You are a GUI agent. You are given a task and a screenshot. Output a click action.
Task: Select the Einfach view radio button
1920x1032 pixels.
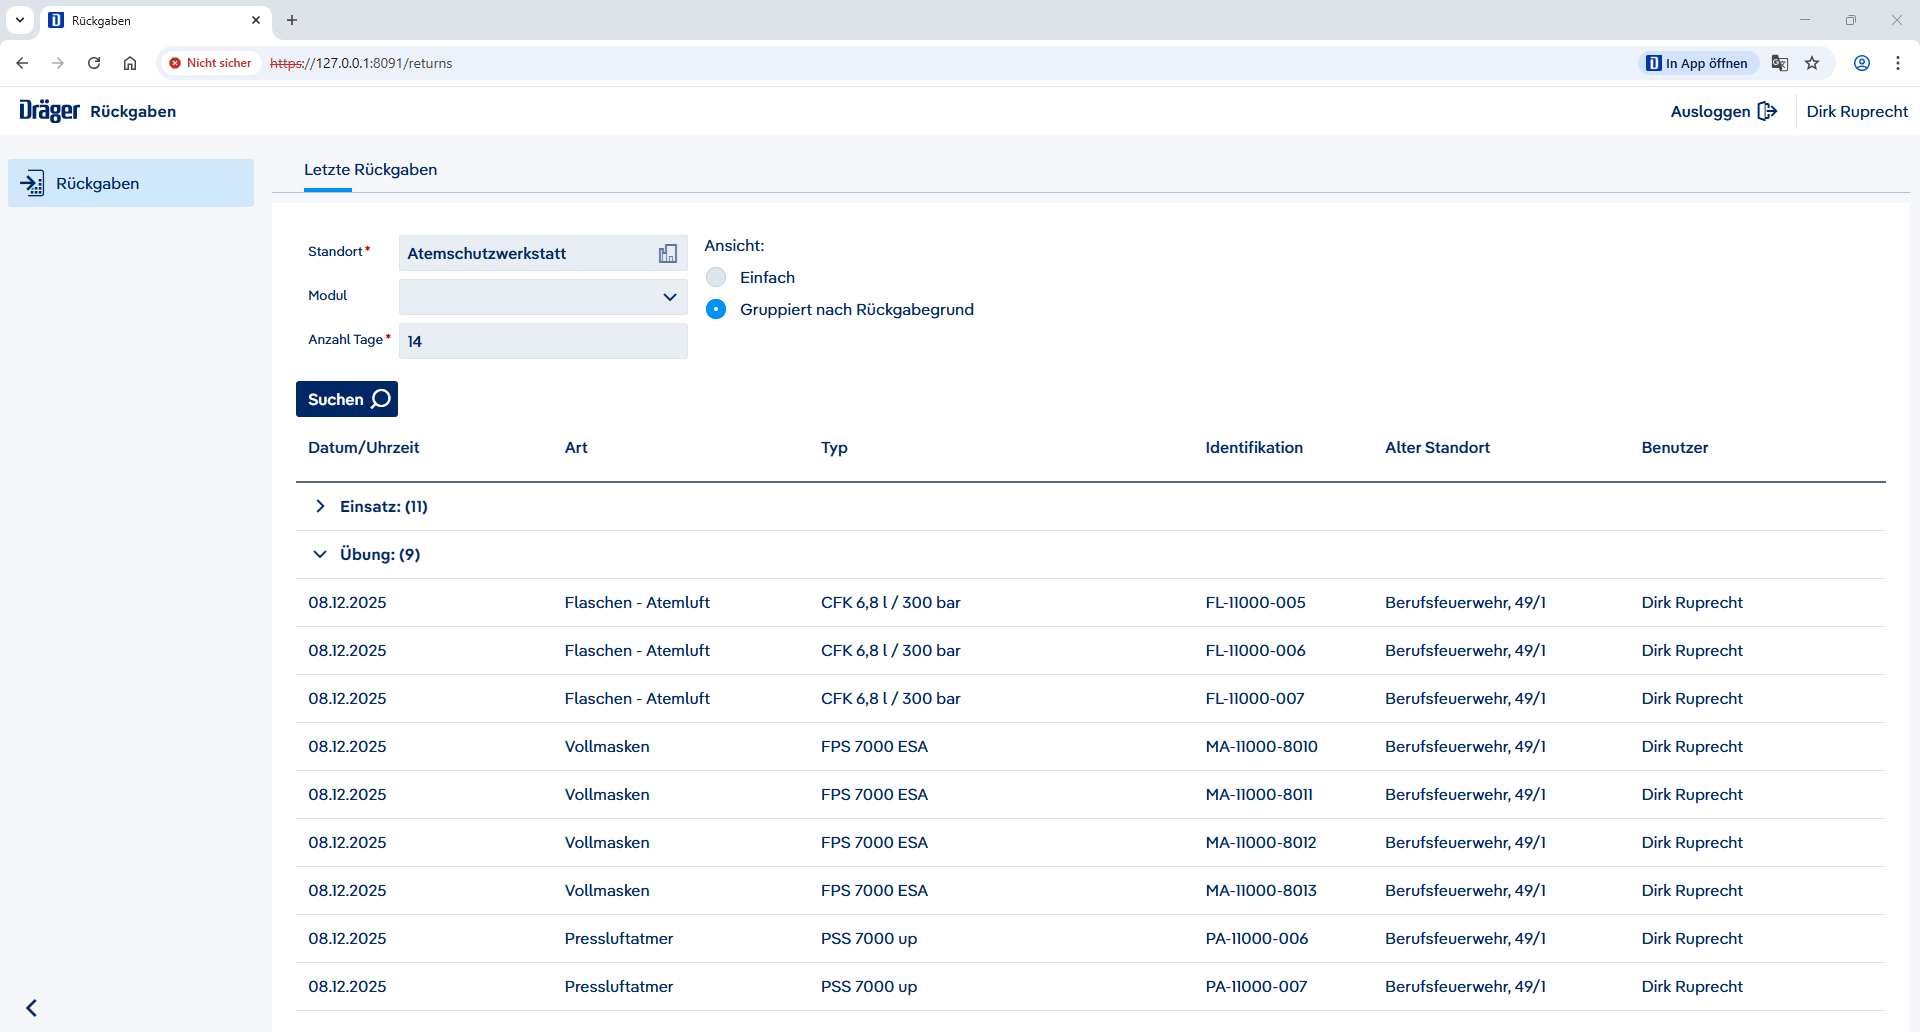coord(716,278)
